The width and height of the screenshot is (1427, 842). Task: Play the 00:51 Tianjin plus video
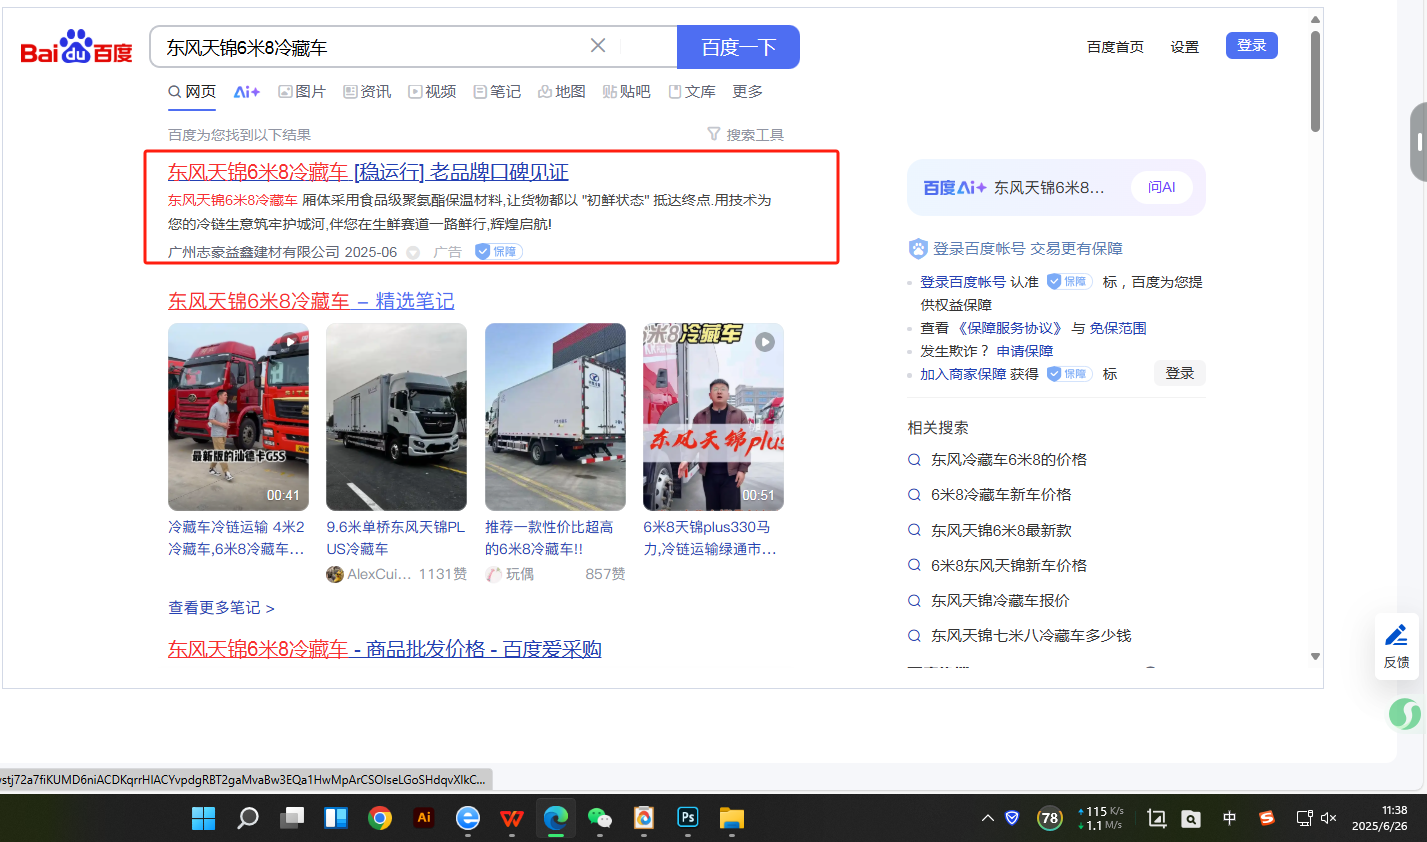[x=713, y=416]
